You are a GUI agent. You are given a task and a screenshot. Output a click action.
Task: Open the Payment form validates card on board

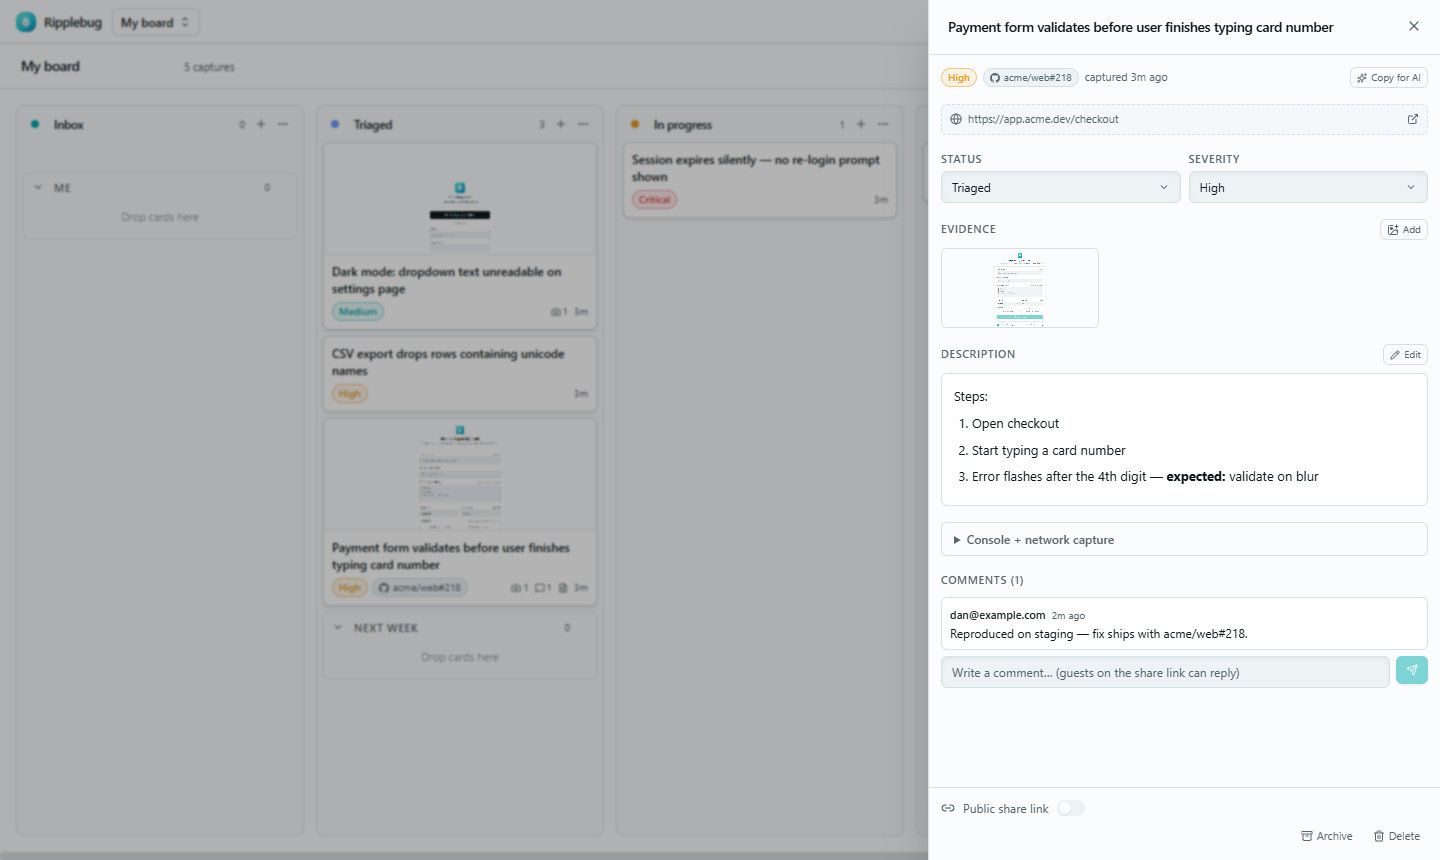tap(460, 512)
